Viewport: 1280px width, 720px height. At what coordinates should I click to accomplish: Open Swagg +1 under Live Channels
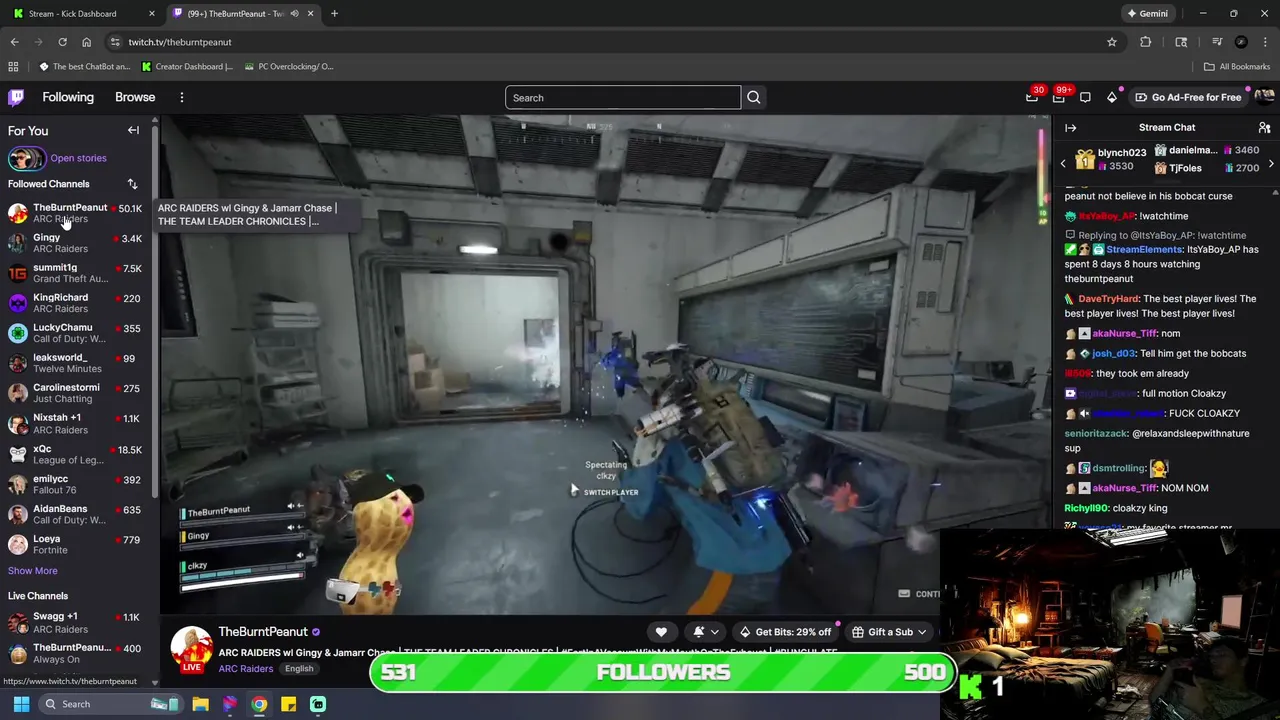pyautogui.click(x=78, y=622)
